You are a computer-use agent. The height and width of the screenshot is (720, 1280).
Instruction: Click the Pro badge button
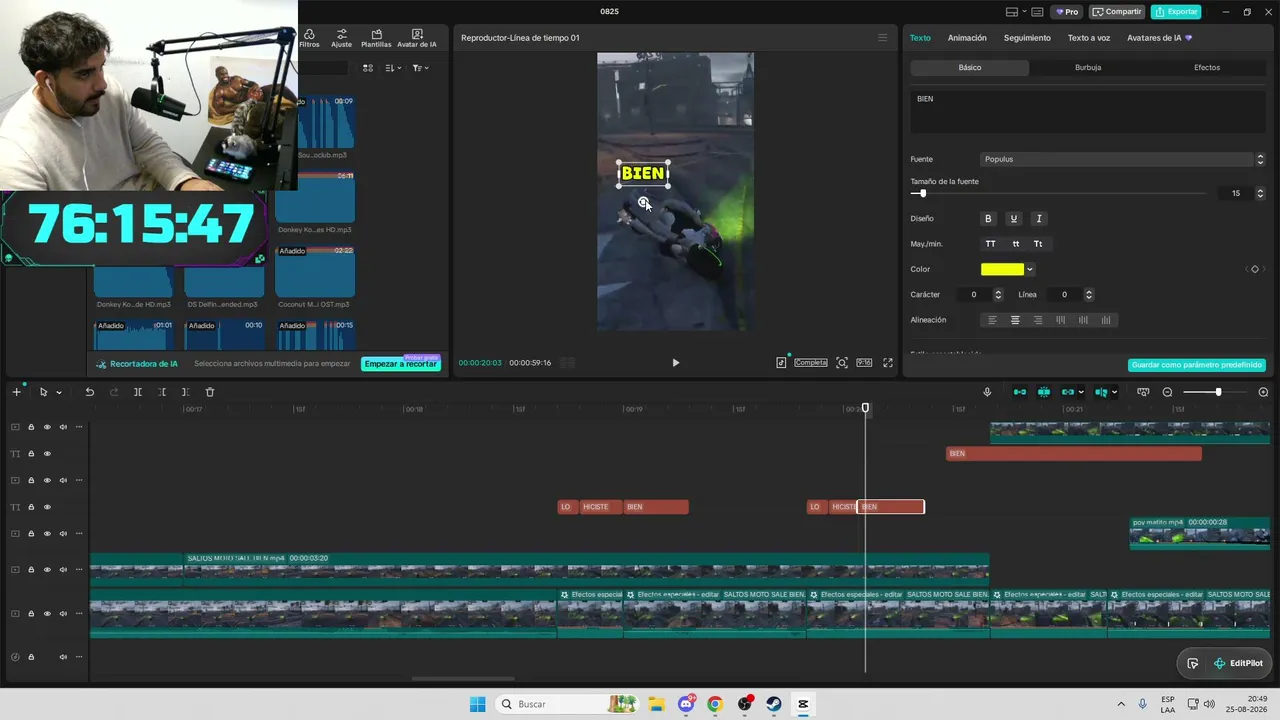1066,12
